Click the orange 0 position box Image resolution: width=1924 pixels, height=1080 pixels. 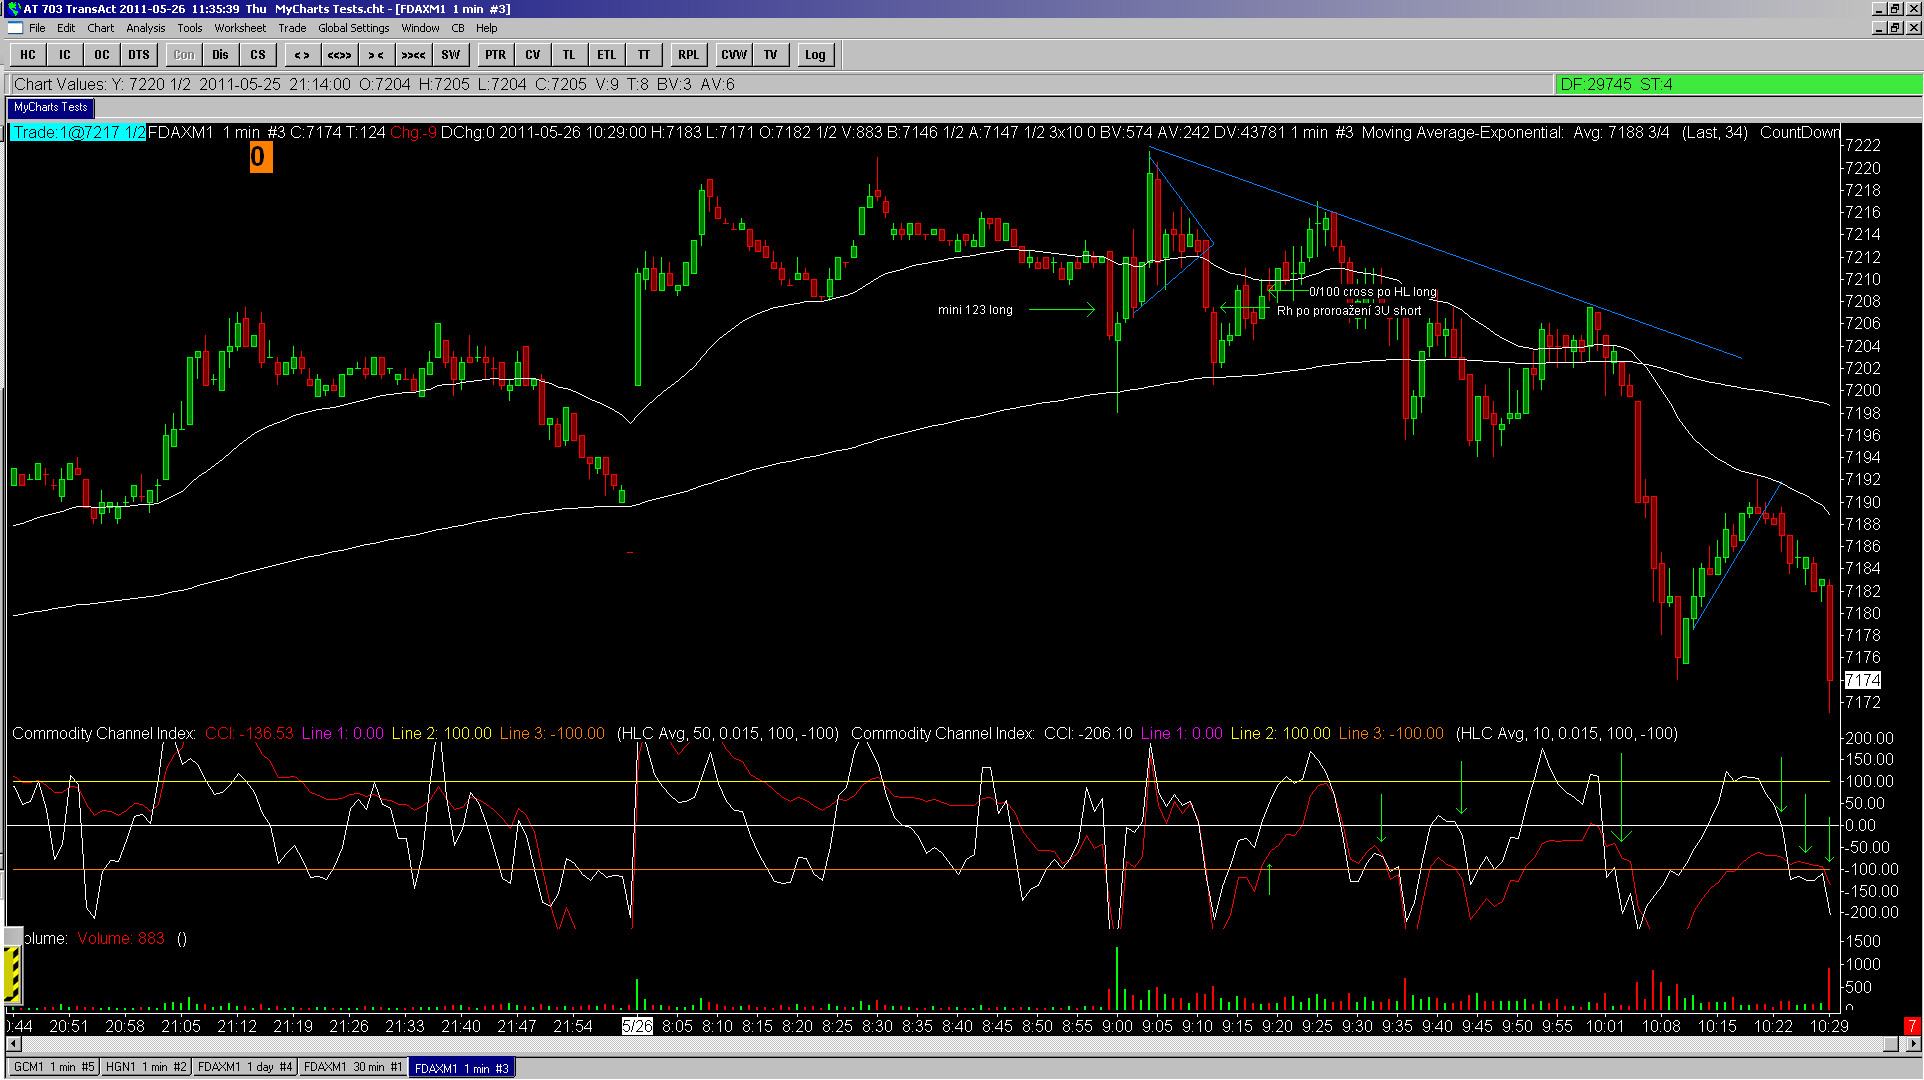click(x=260, y=157)
